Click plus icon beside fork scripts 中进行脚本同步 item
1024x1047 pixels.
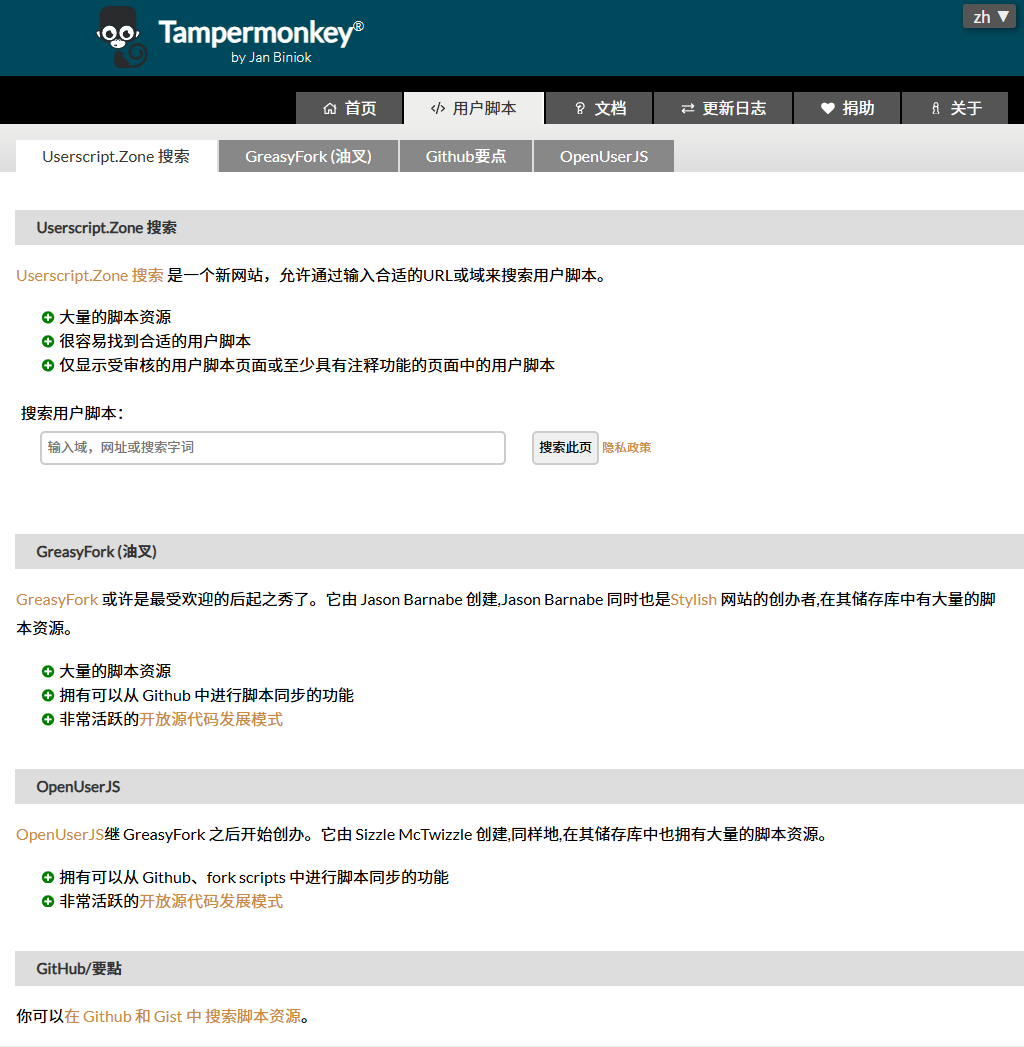point(47,877)
